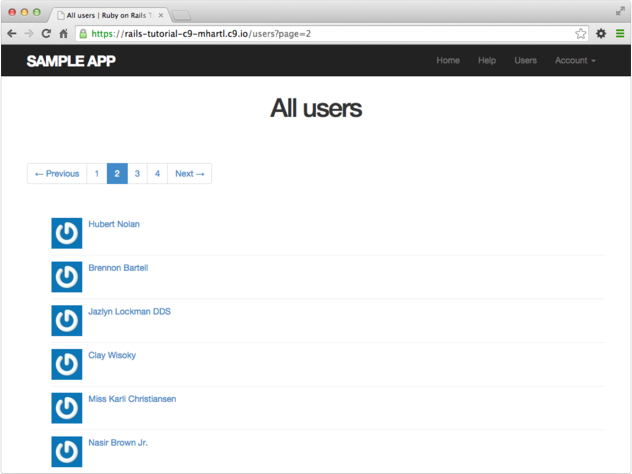Click the browser forward arrow
Screen dimensions: 632x474
tap(28, 33)
